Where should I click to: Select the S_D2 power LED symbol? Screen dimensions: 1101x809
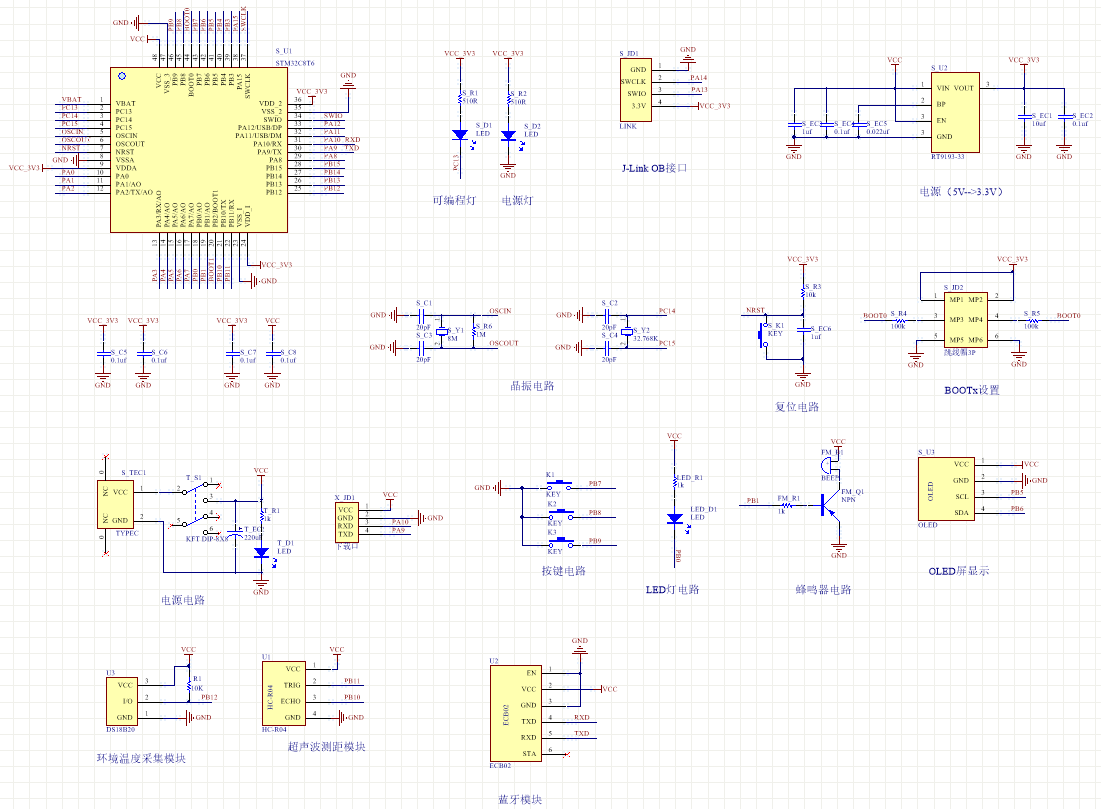(x=507, y=134)
